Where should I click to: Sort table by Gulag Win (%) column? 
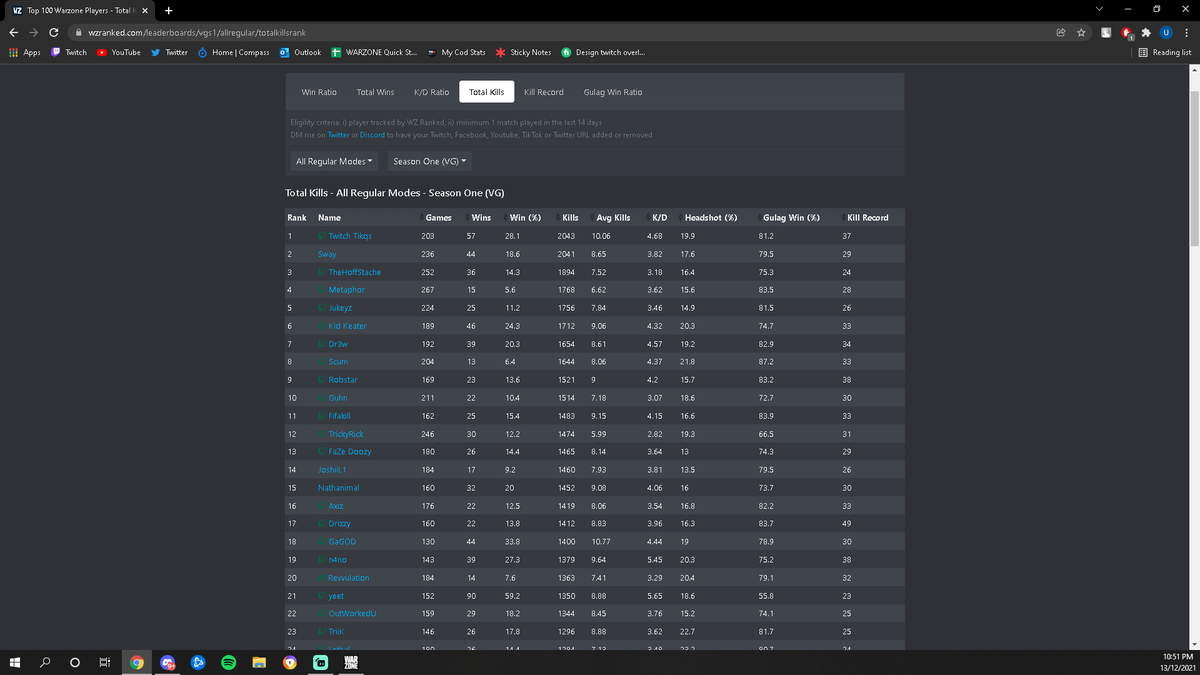pos(791,218)
